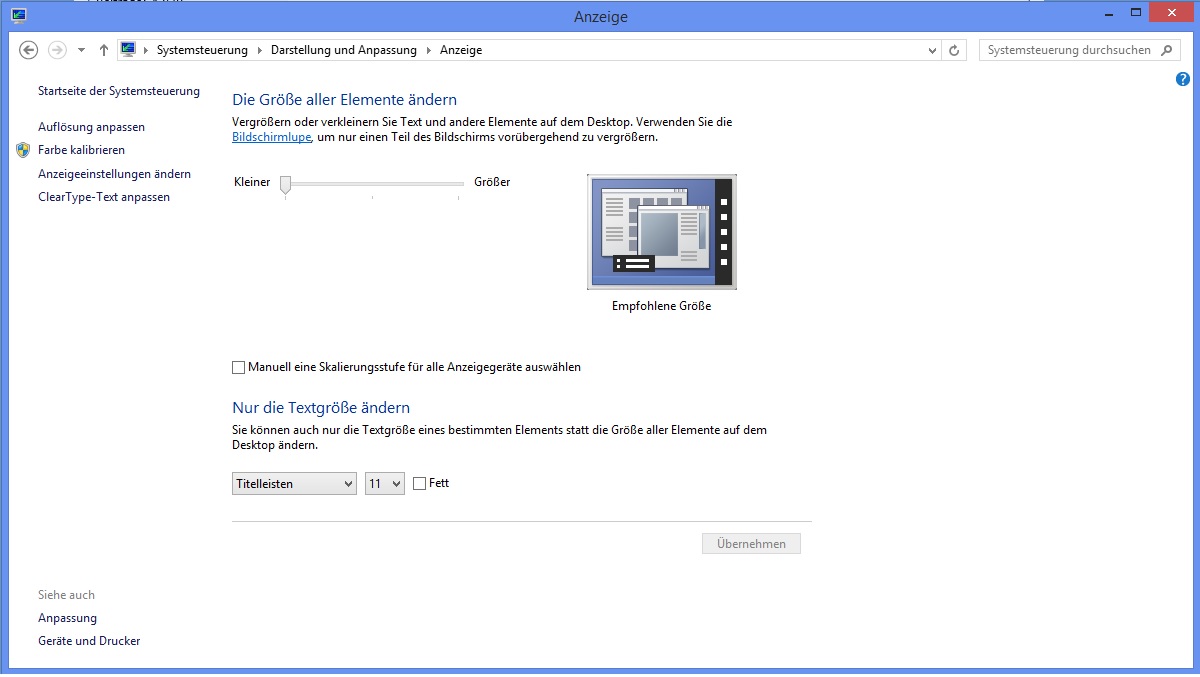Go up one level with the Up arrow
Viewport: 1200px width, 677px height.
pos(103,50)
